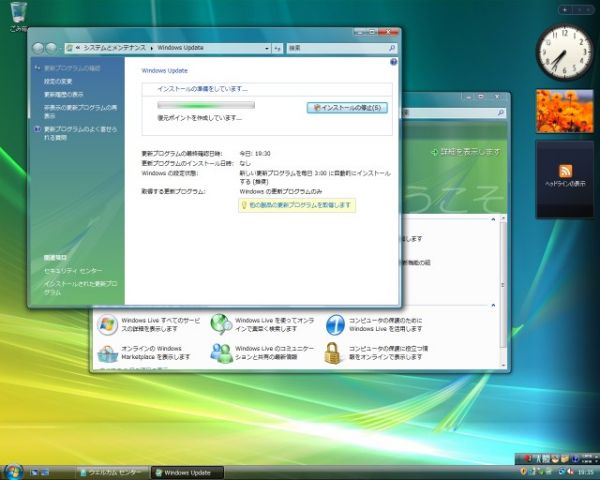Open the Windows Marketplace basket icon
The image size is (600, 480).
[x=106, y=353]
